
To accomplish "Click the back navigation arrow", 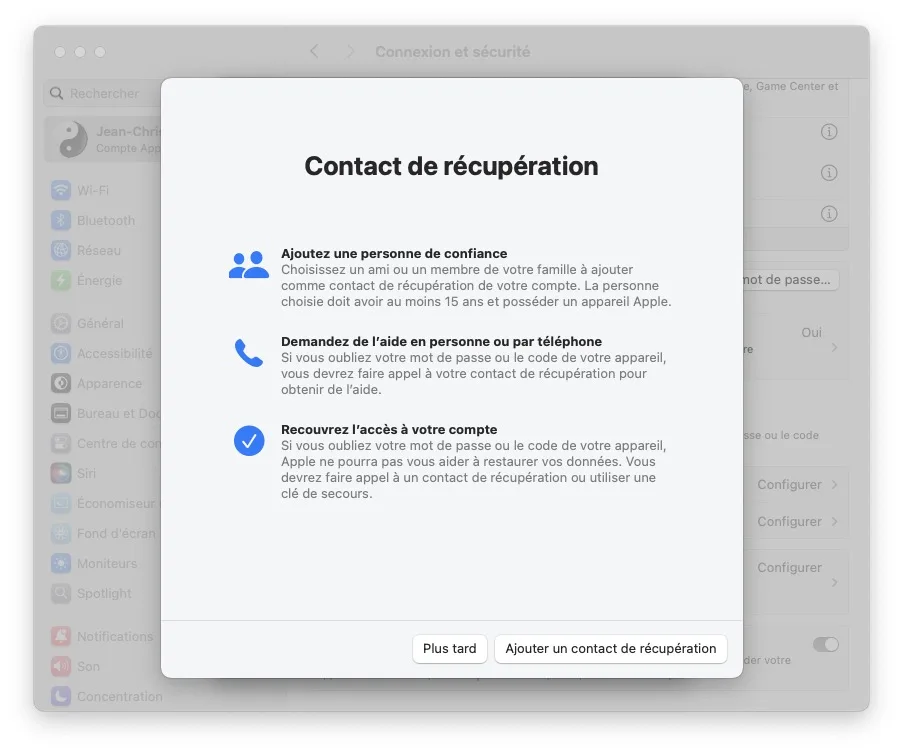I will [314, 51].
